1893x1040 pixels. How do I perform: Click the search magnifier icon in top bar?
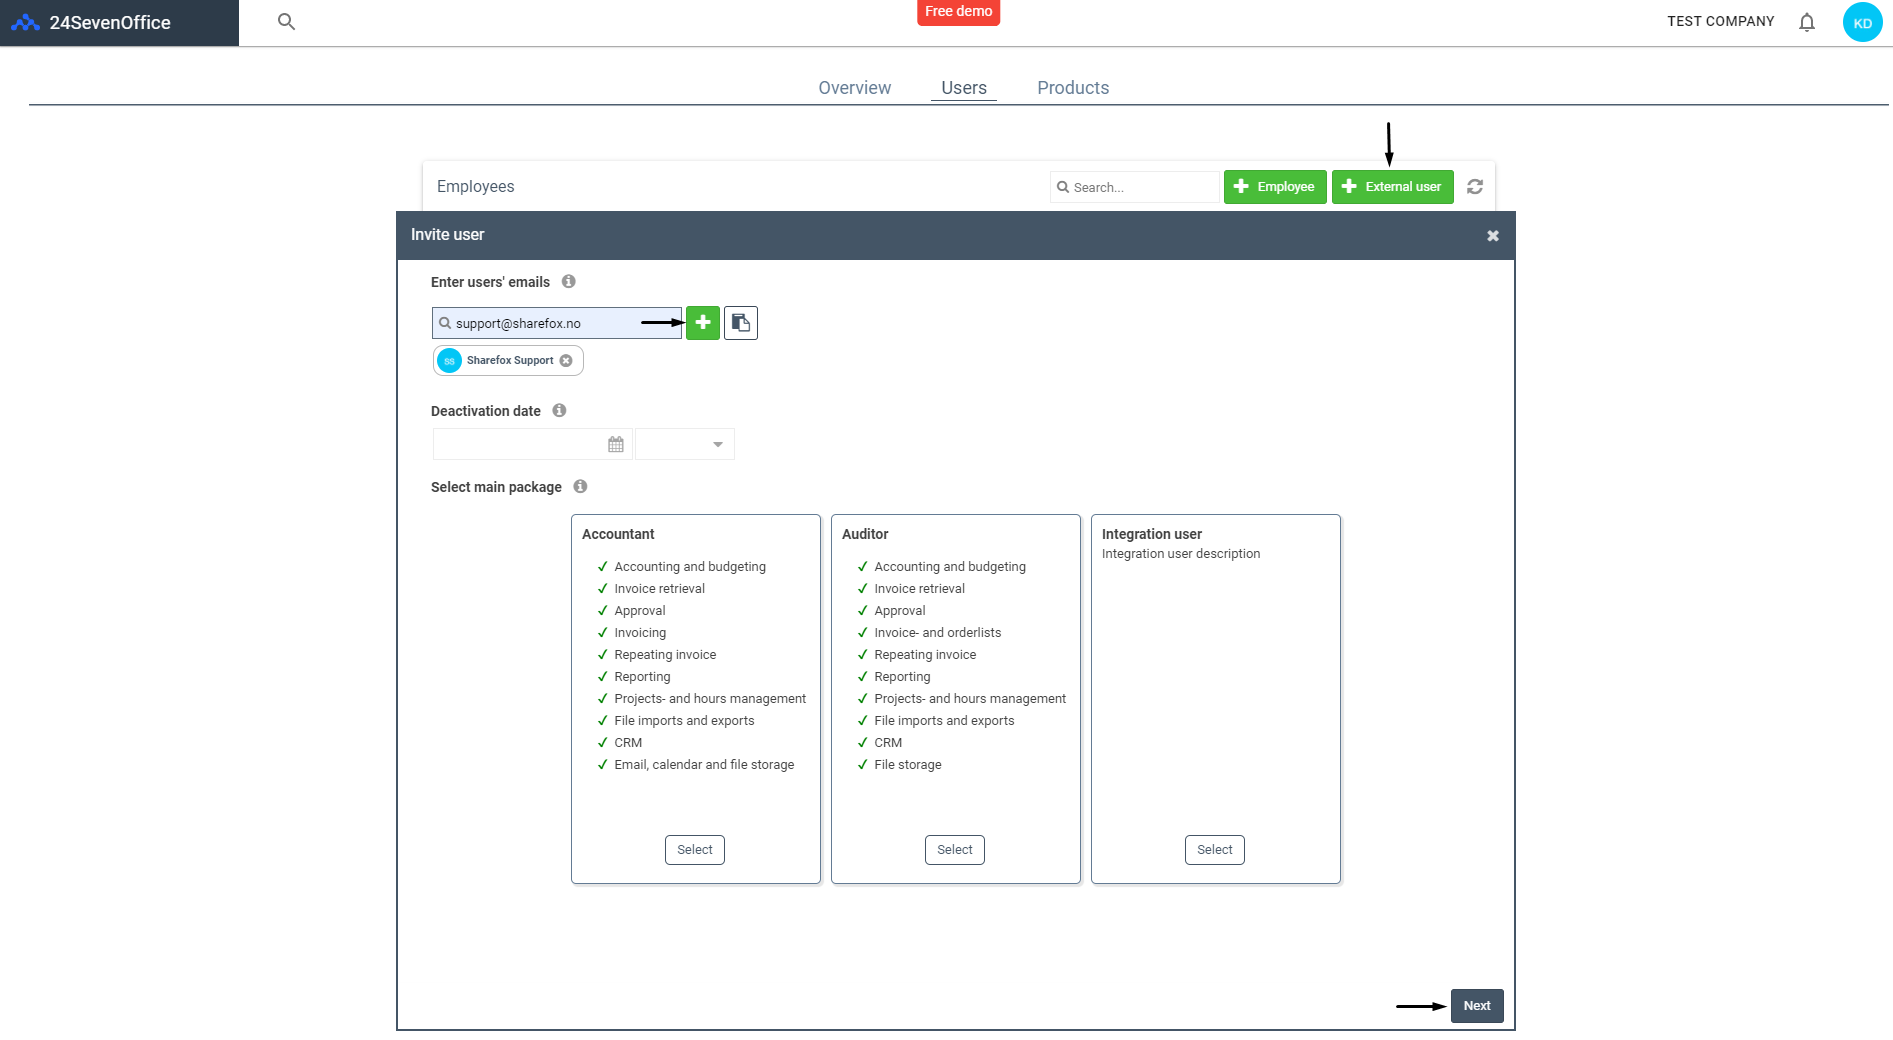286,22
